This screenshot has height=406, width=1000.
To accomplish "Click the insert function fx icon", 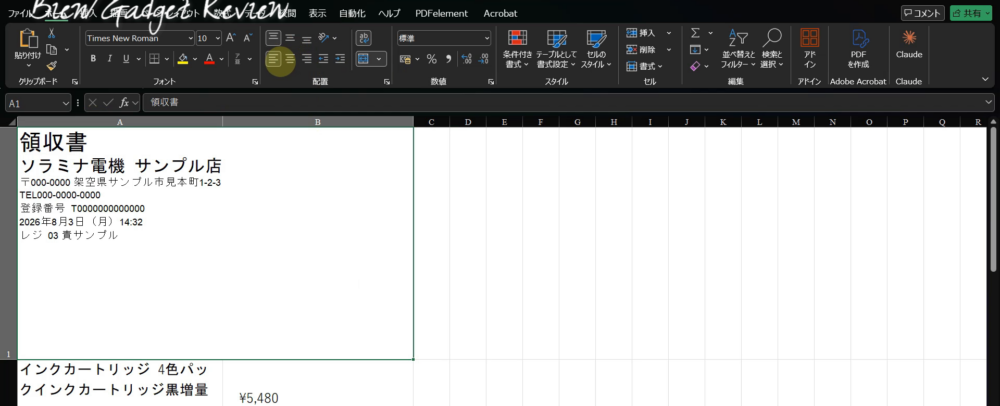I will pyautogui.click(x=124, y=102).
